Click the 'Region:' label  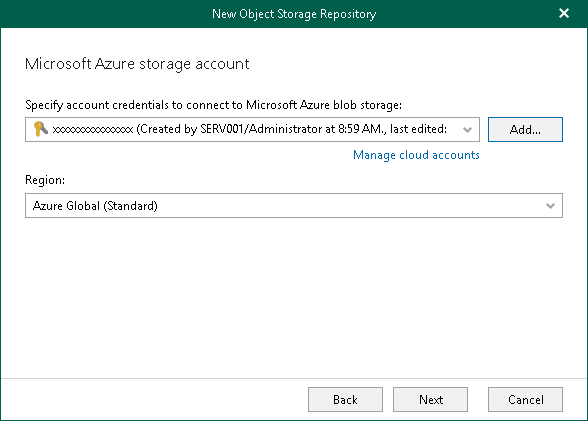pyautogui.click(x=45, y=180)
